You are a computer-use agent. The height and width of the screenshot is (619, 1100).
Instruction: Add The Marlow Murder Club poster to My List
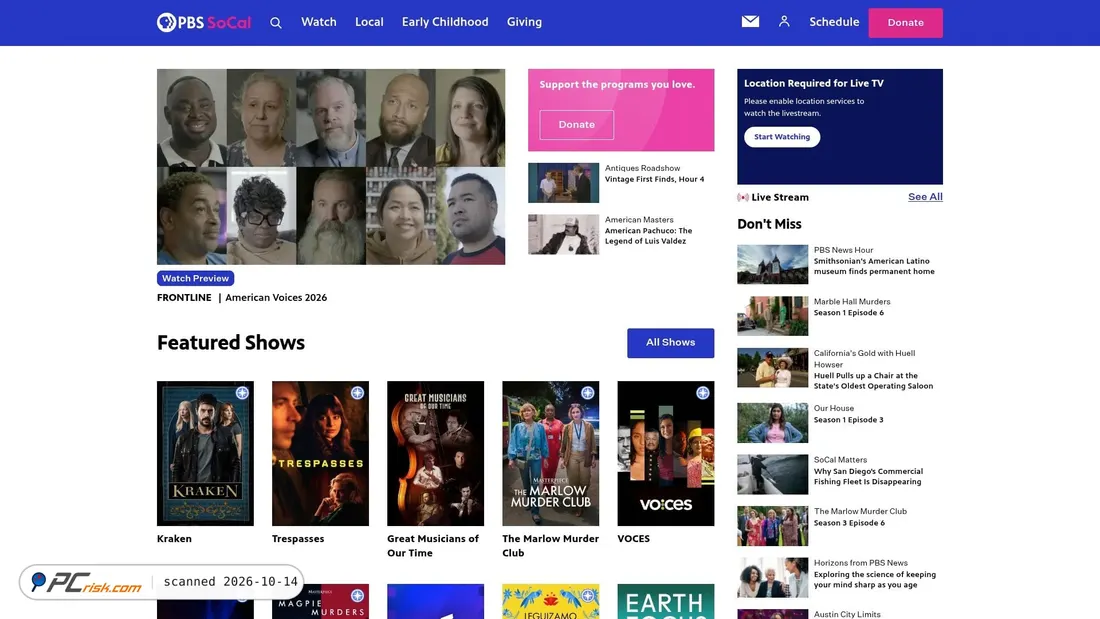tap(587, 393)
